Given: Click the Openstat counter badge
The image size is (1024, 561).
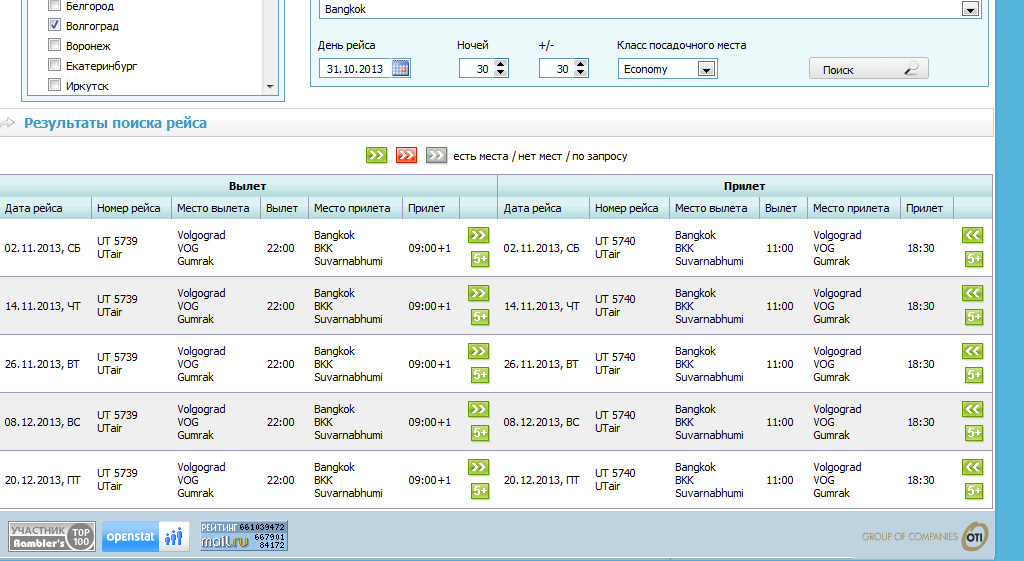Looking at the screenshot, I should tap(145, 536).
